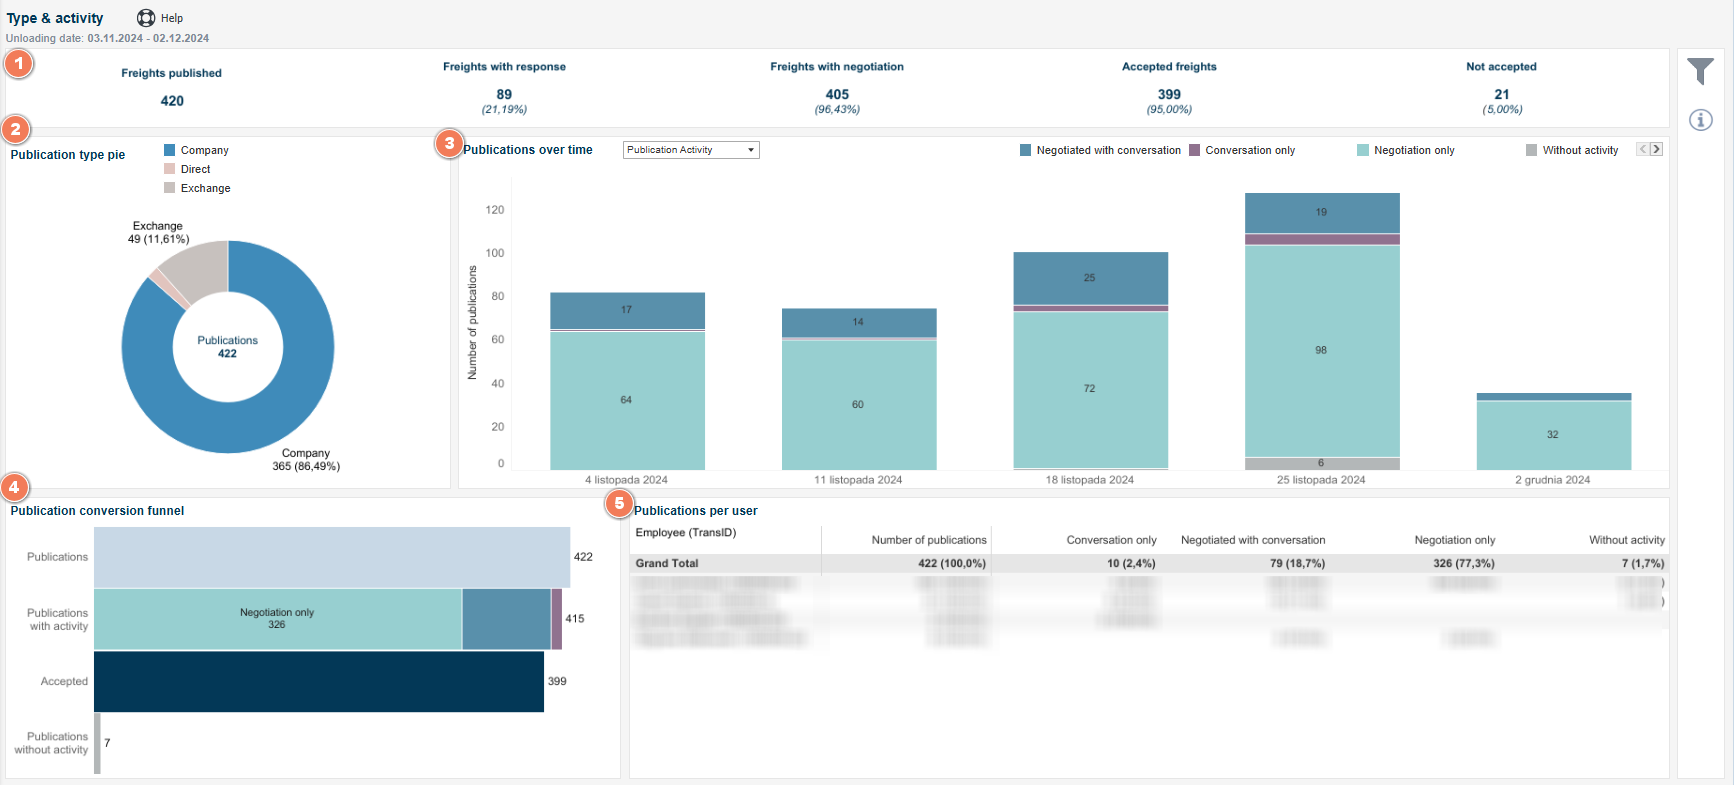
Task: Click the bar segment labeled 14
Action: click(859, 322)
